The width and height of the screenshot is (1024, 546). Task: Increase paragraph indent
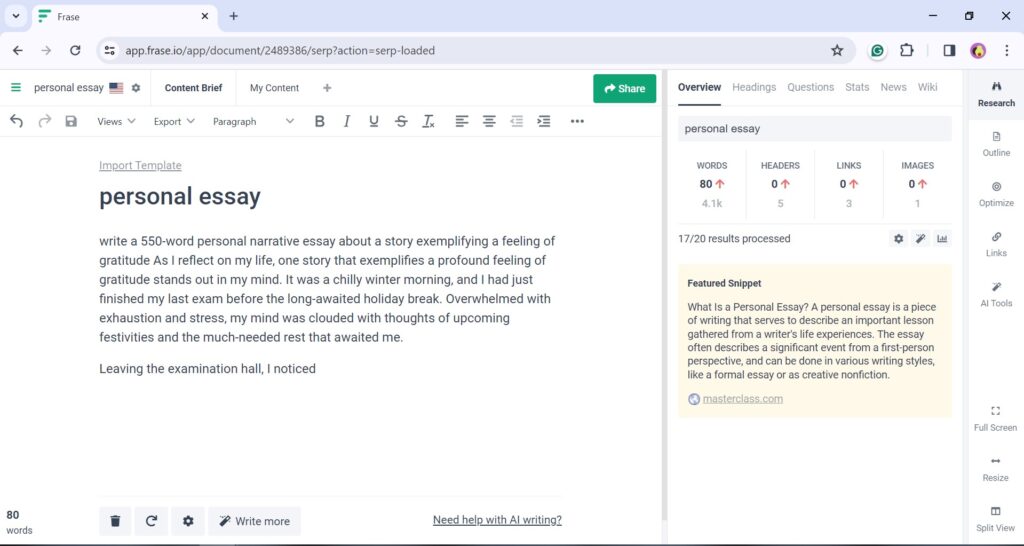point(543,121)
